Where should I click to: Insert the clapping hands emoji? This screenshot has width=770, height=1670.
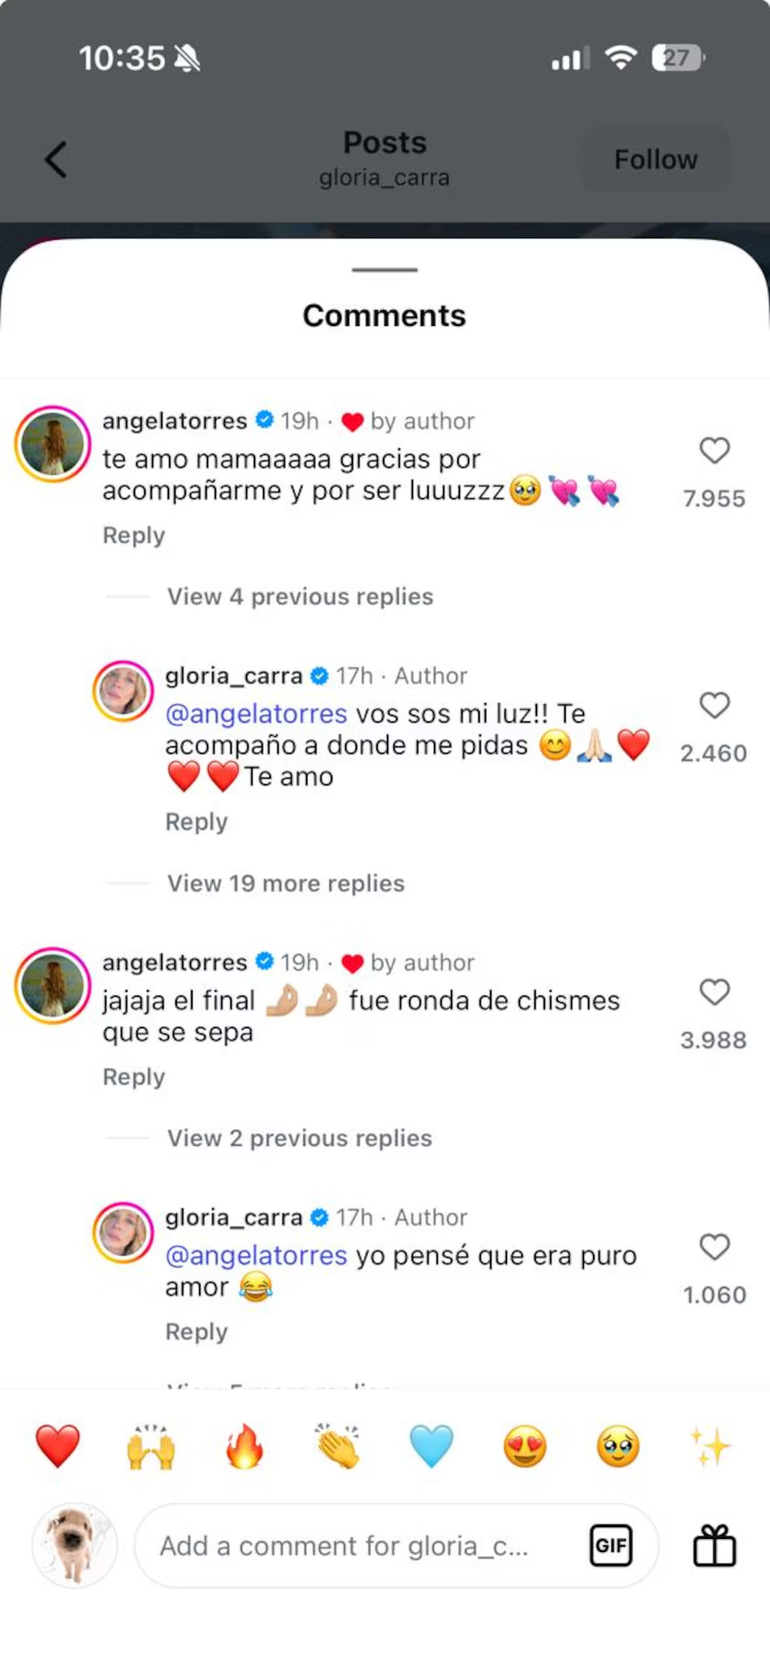[x=338, y=1447]
